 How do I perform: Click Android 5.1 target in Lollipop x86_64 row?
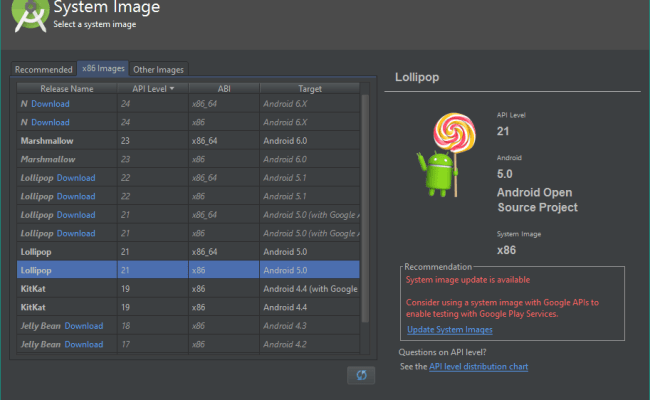point(285,178)
